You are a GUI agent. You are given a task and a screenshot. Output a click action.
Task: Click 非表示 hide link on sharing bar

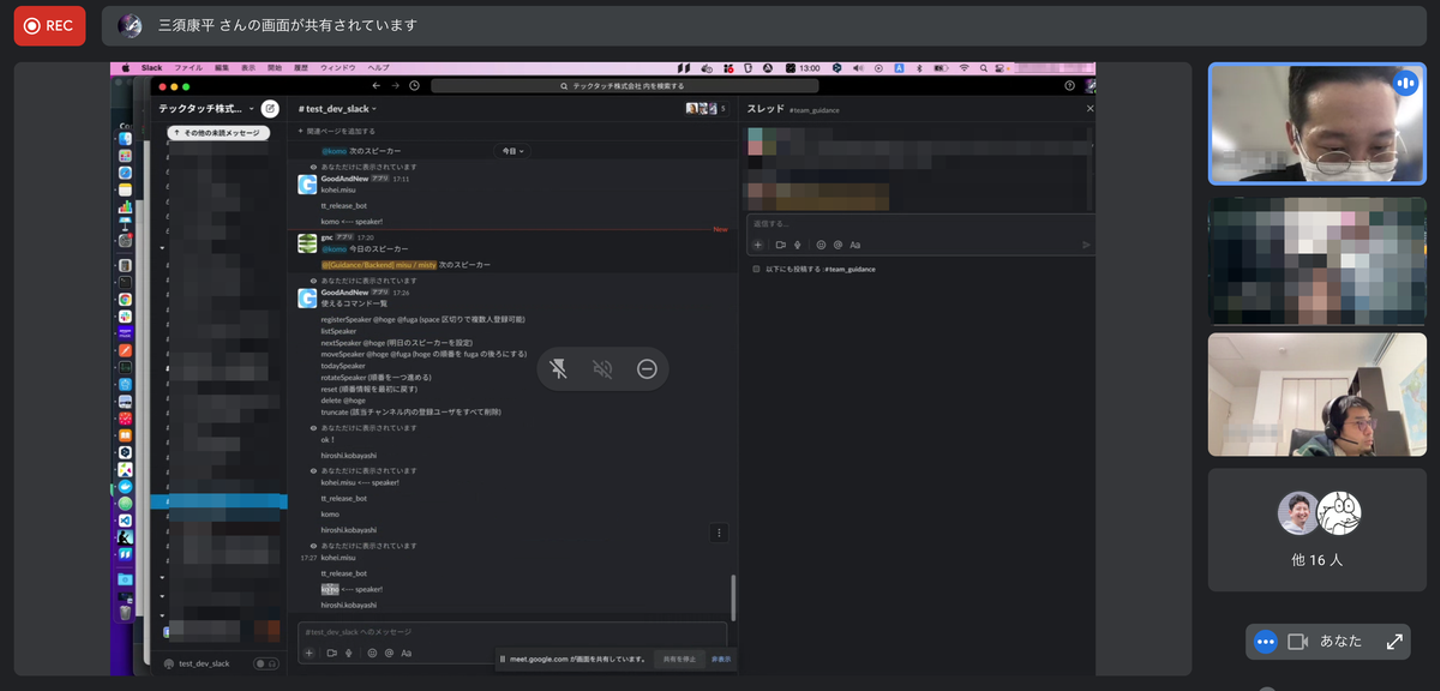click(x=721, y=659)
